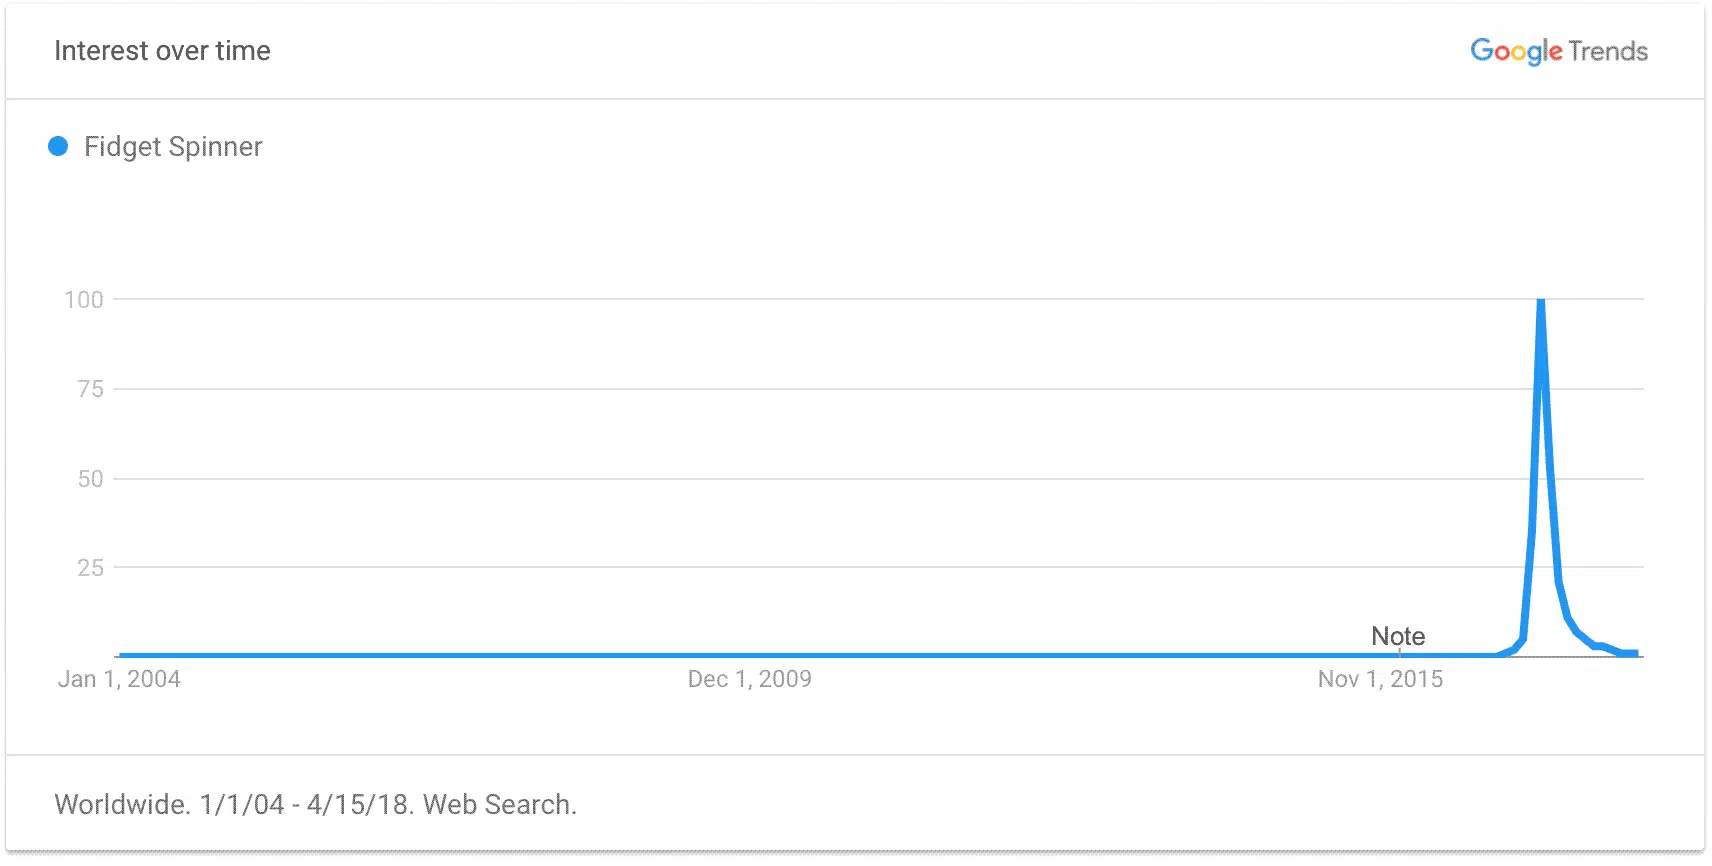Click the word Google in the logo
The height and width of the screenshot is (866, 1712).
[1515, 51]
